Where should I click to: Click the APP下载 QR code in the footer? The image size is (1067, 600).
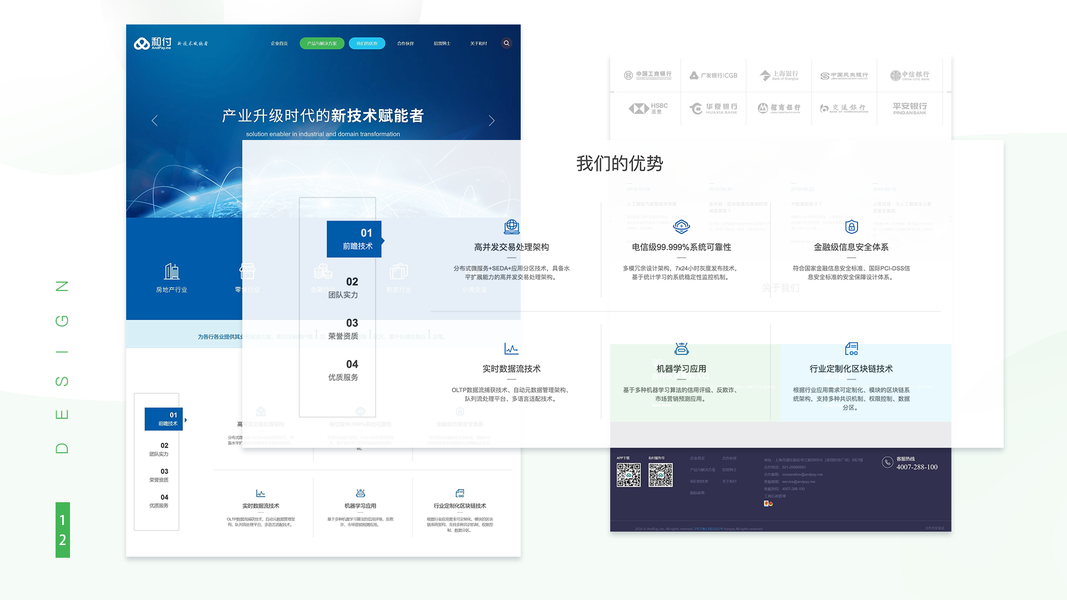click(629, 475)
